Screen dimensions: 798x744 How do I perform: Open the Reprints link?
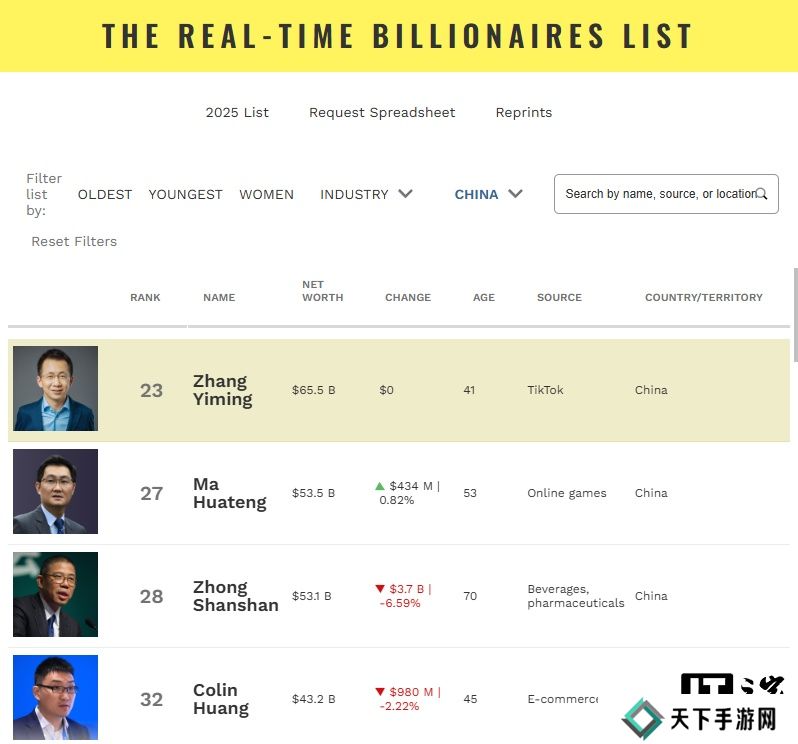tap(524, 112)
